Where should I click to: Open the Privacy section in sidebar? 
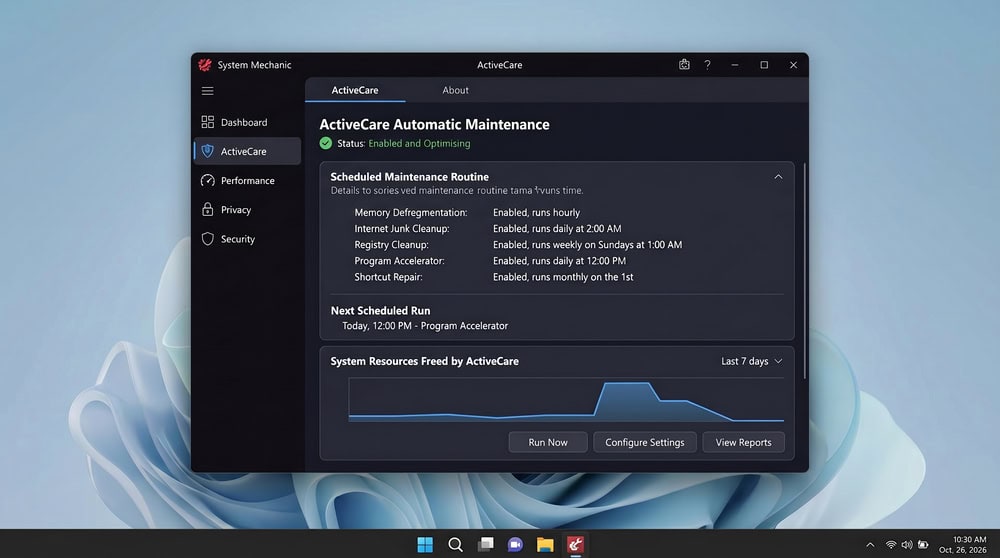pyautogui.click(x=247, y=209)
